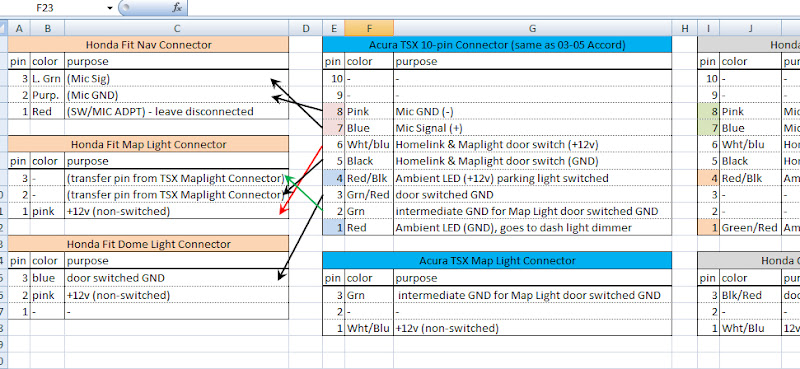Image resolution: width=800 pixels, height=369 pixels.
Task: Click 'Ambient LED (+12v) parking light switched' cell
Action: pyautogui.click(x=533, y=178)
